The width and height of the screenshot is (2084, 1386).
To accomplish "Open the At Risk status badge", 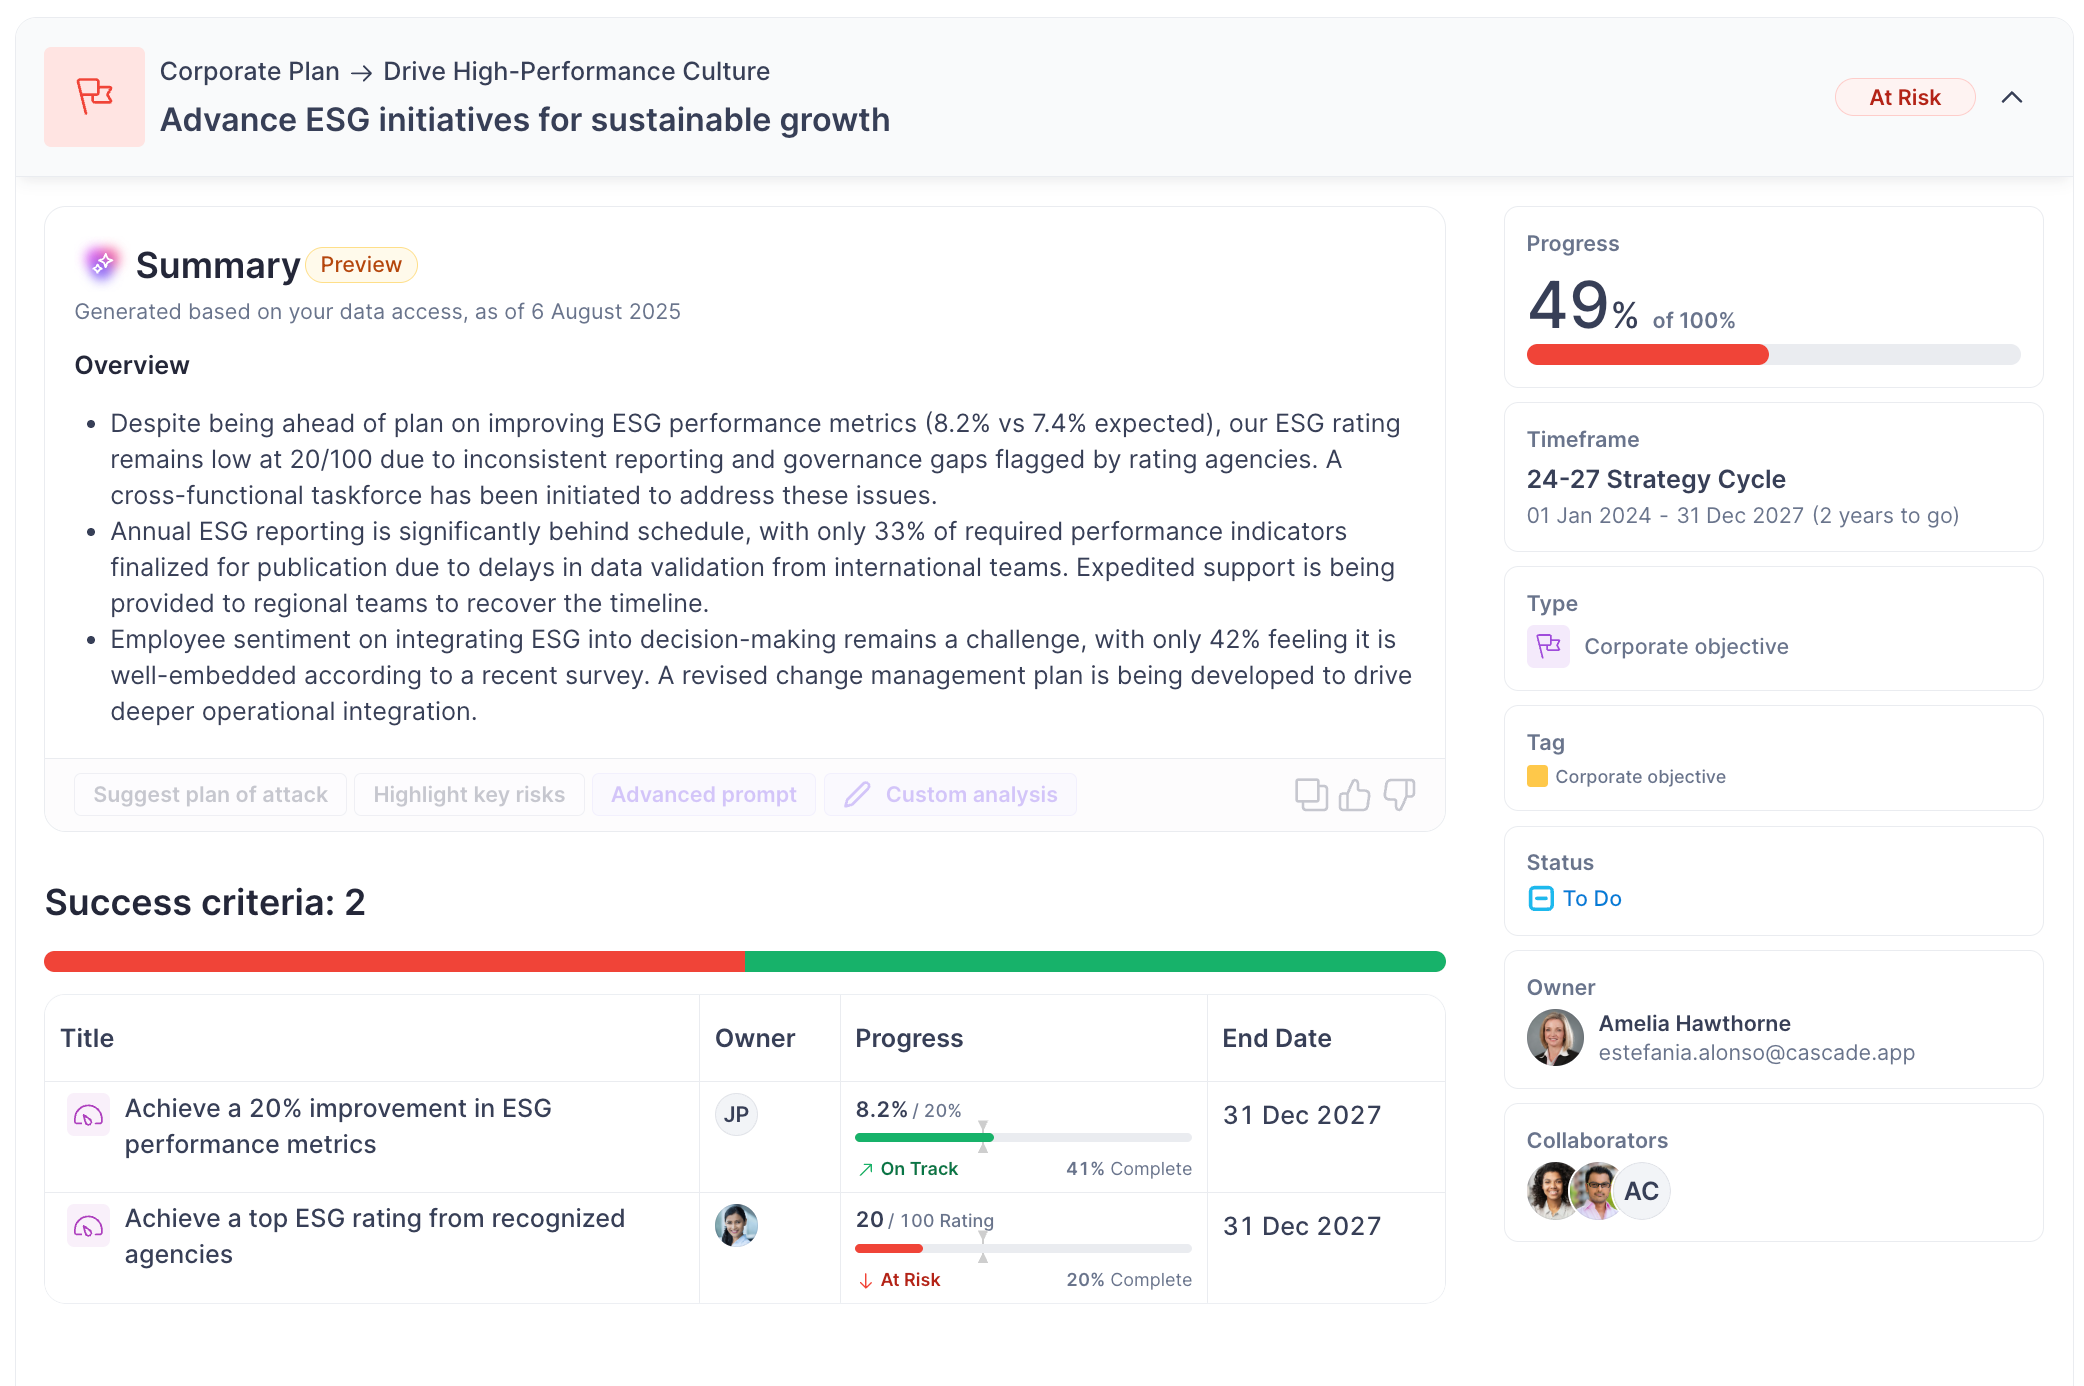I will [1904, 97].
